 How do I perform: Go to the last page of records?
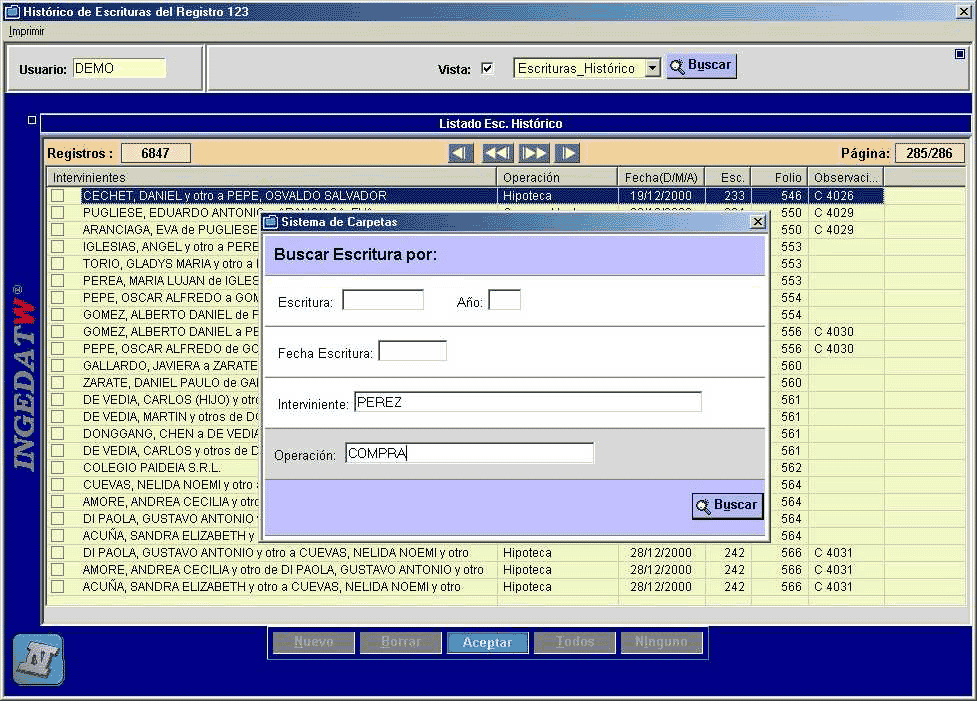[568, 153]
